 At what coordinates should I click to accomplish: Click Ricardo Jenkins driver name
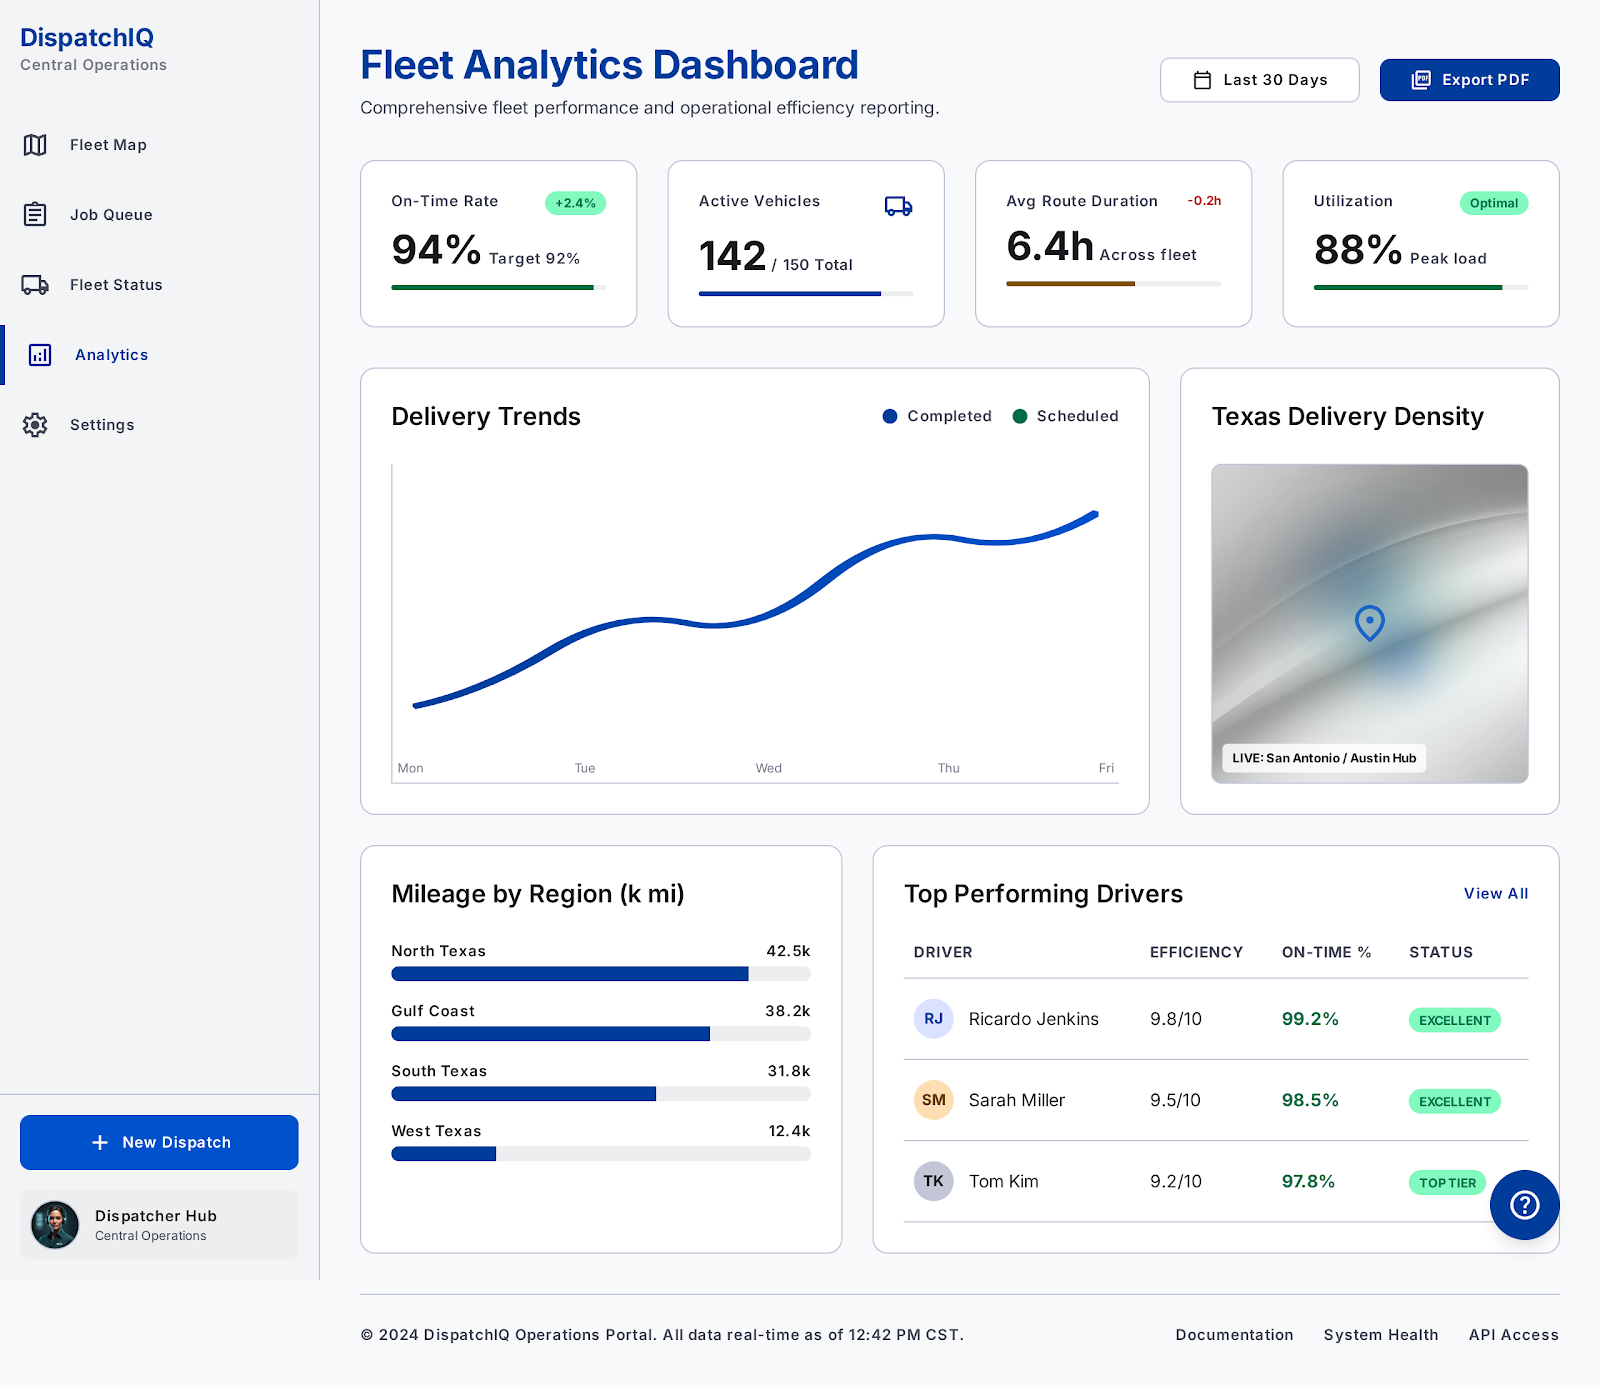[x=1033, y=1019]
